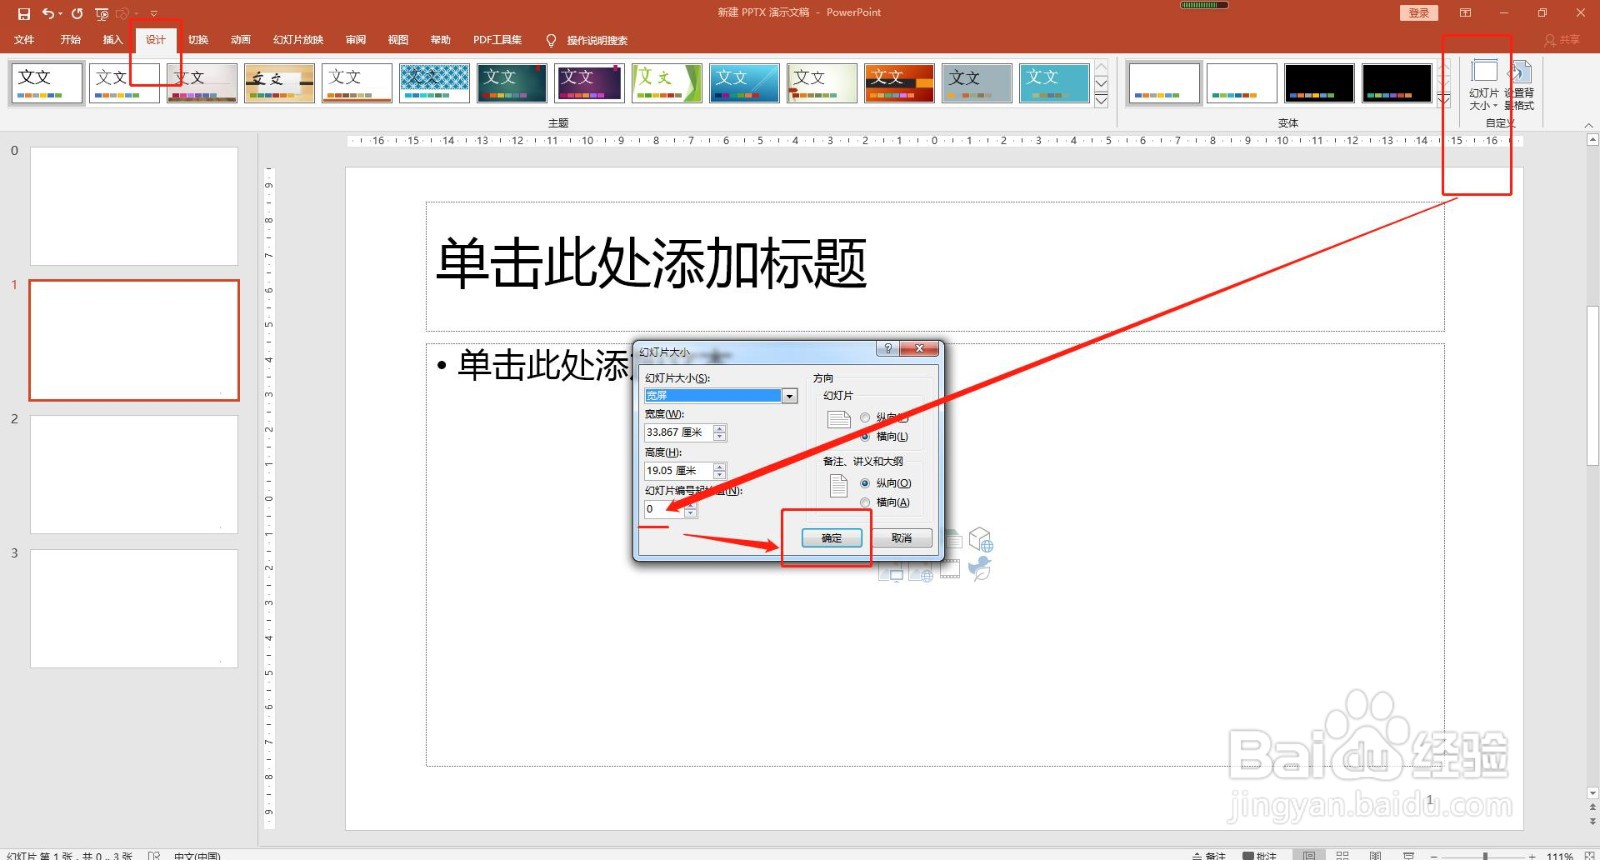Click the zoom slider in status bar
1600x860 pixels.
[1485, 856]
